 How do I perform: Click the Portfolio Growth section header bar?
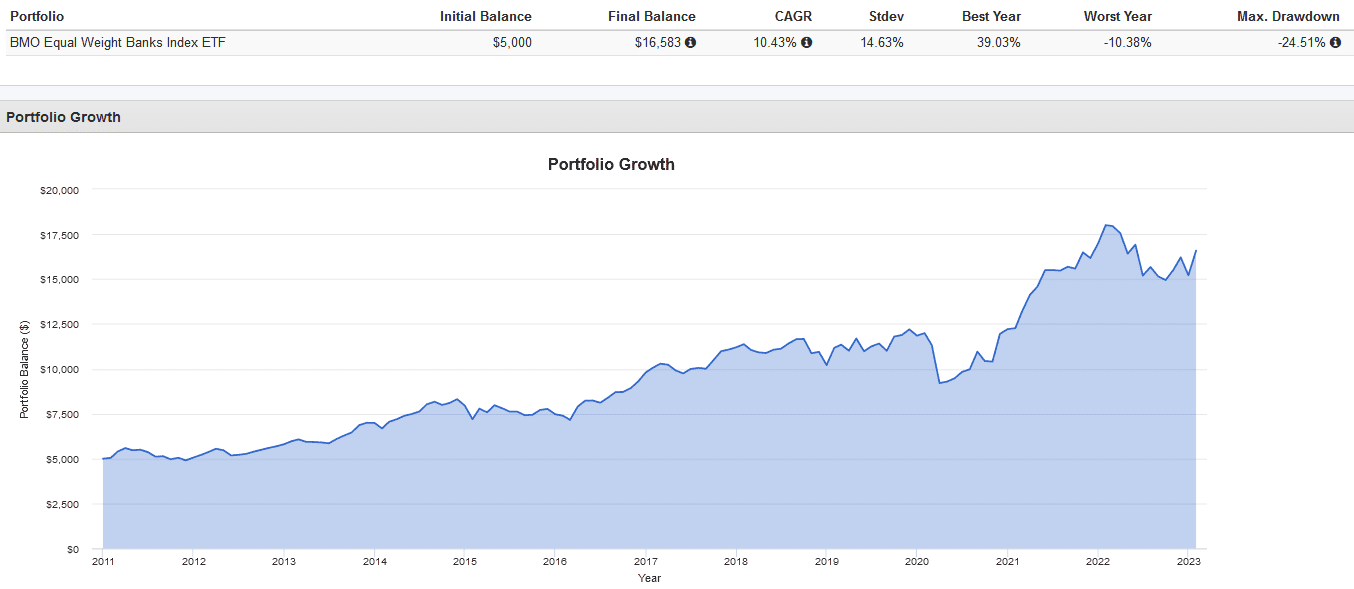(64, 117)
